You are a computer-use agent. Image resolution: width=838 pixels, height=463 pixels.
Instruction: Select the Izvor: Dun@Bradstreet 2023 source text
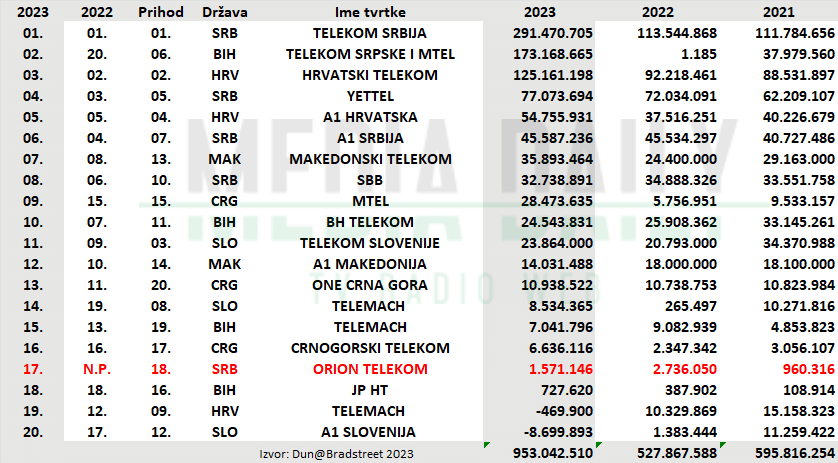(336, 454)
